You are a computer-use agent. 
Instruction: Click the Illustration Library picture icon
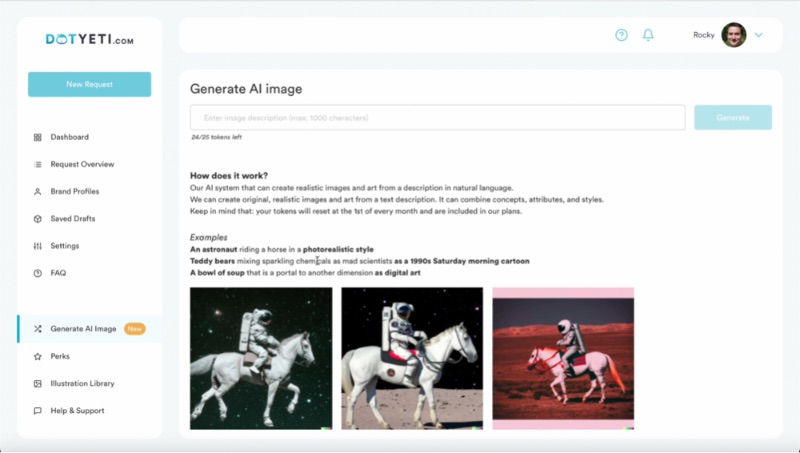click(x=38, y=384)
